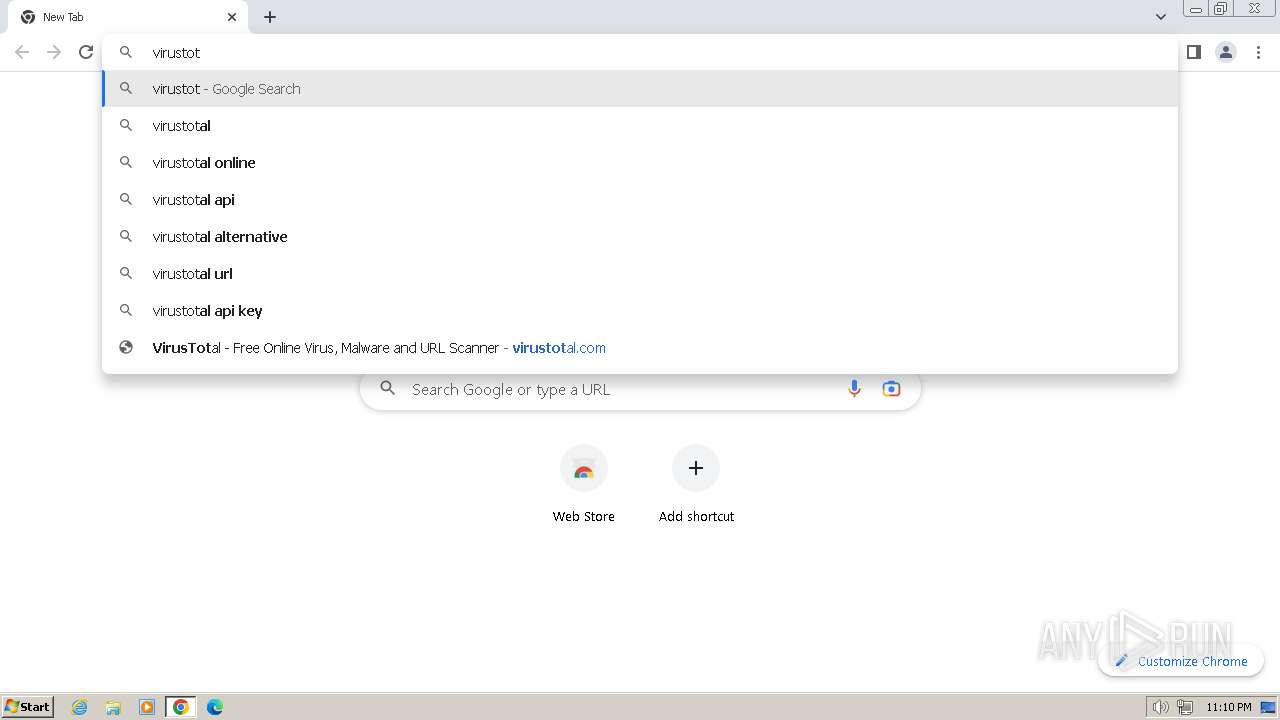Viewport: 1280px width, 720px height.
Task: Open Google Lens image search icon
Action: [x=891, y=389]
